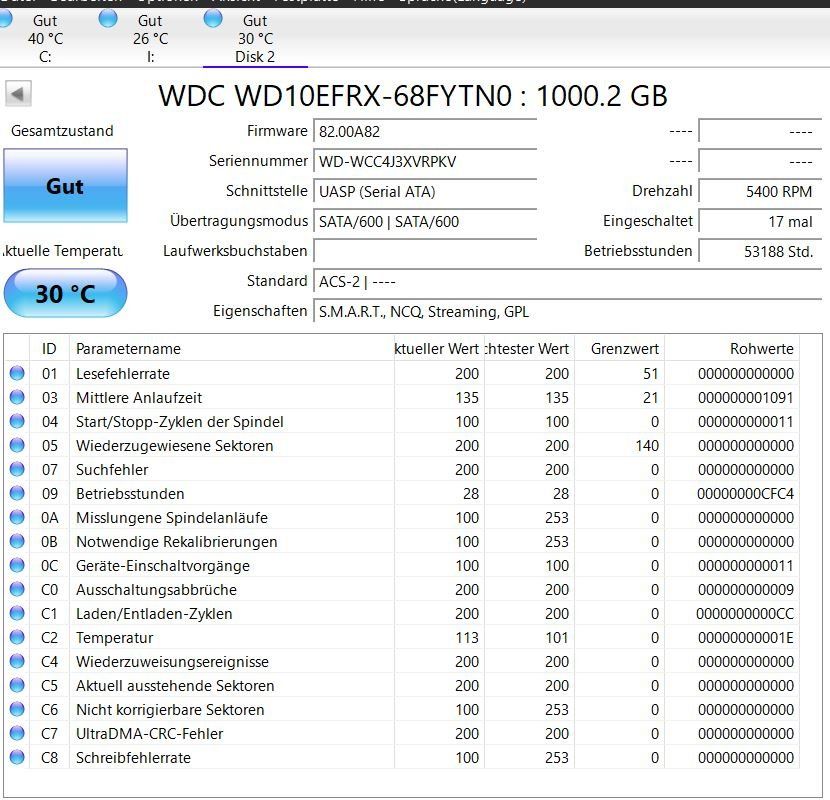
Task: Click status orb for Aktuell ausstehende Sektoren
Action: pos(17,685)
